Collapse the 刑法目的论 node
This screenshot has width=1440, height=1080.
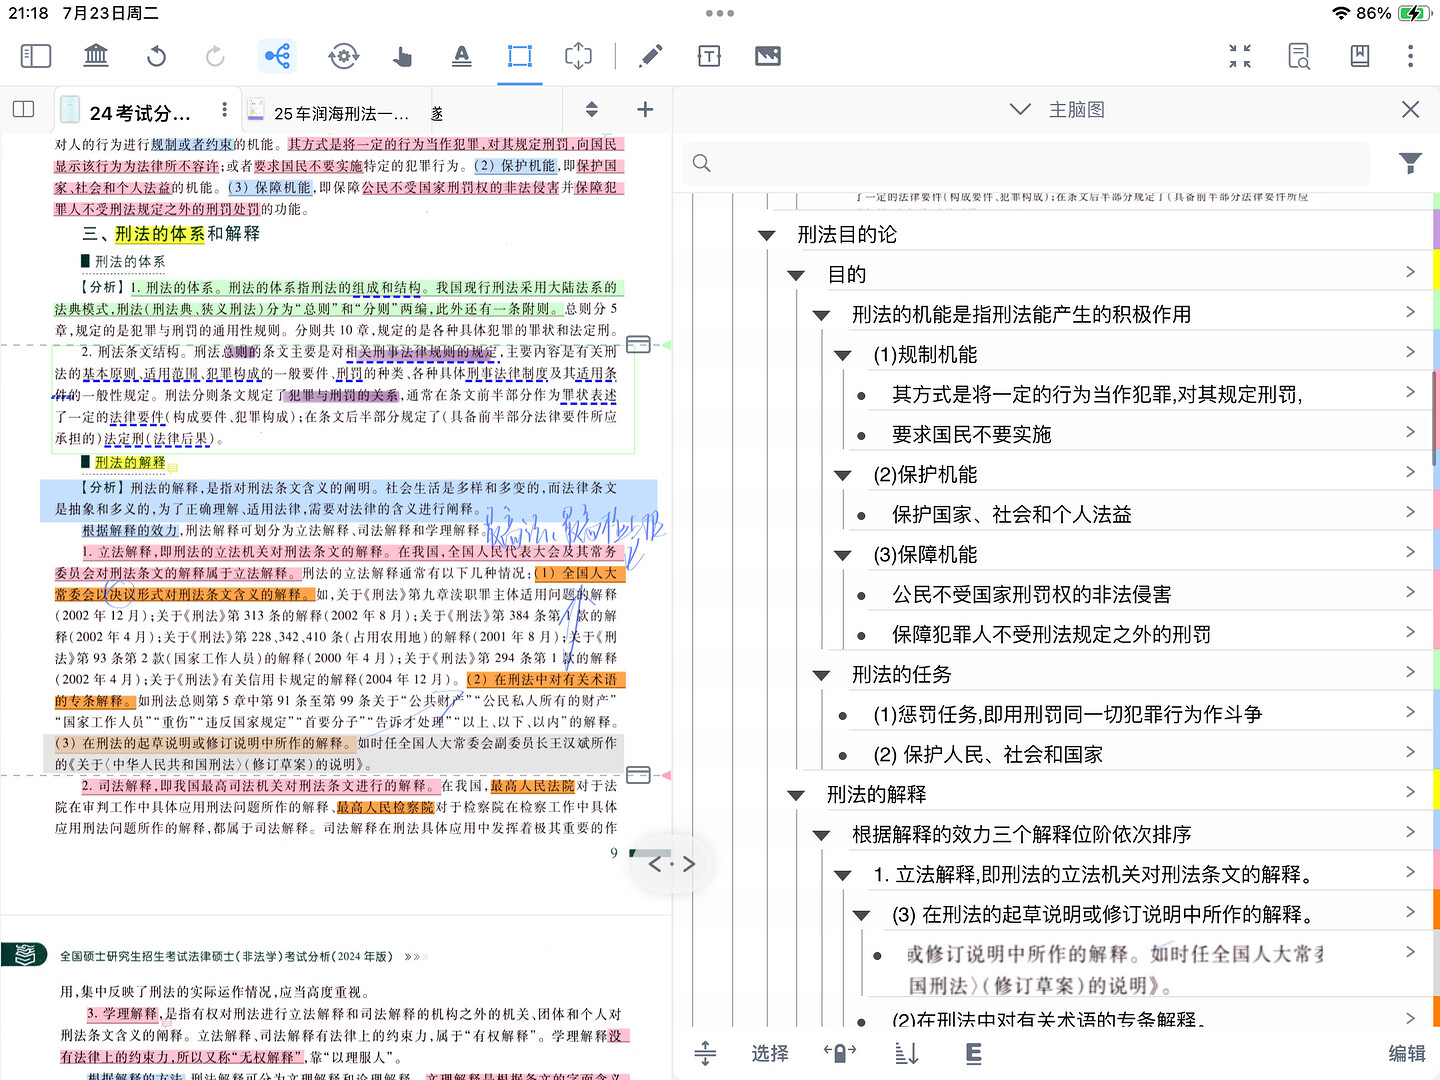(767, 235)
